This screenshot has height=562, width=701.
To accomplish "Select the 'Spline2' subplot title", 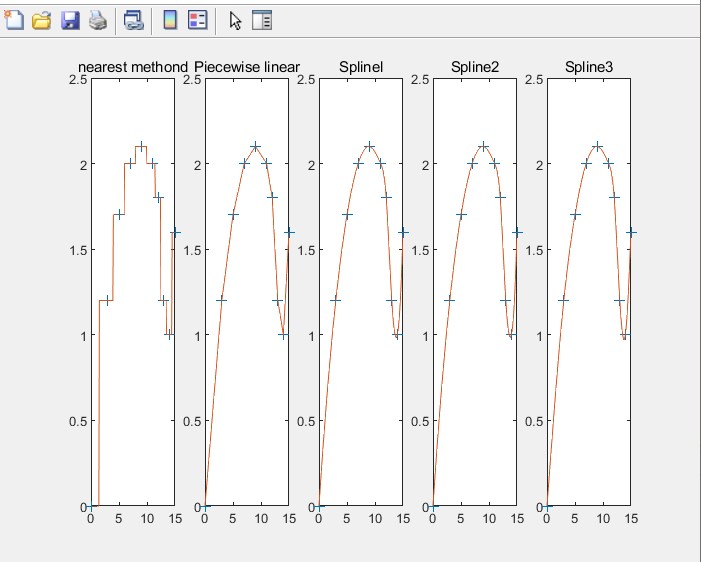I will (475, 67).
